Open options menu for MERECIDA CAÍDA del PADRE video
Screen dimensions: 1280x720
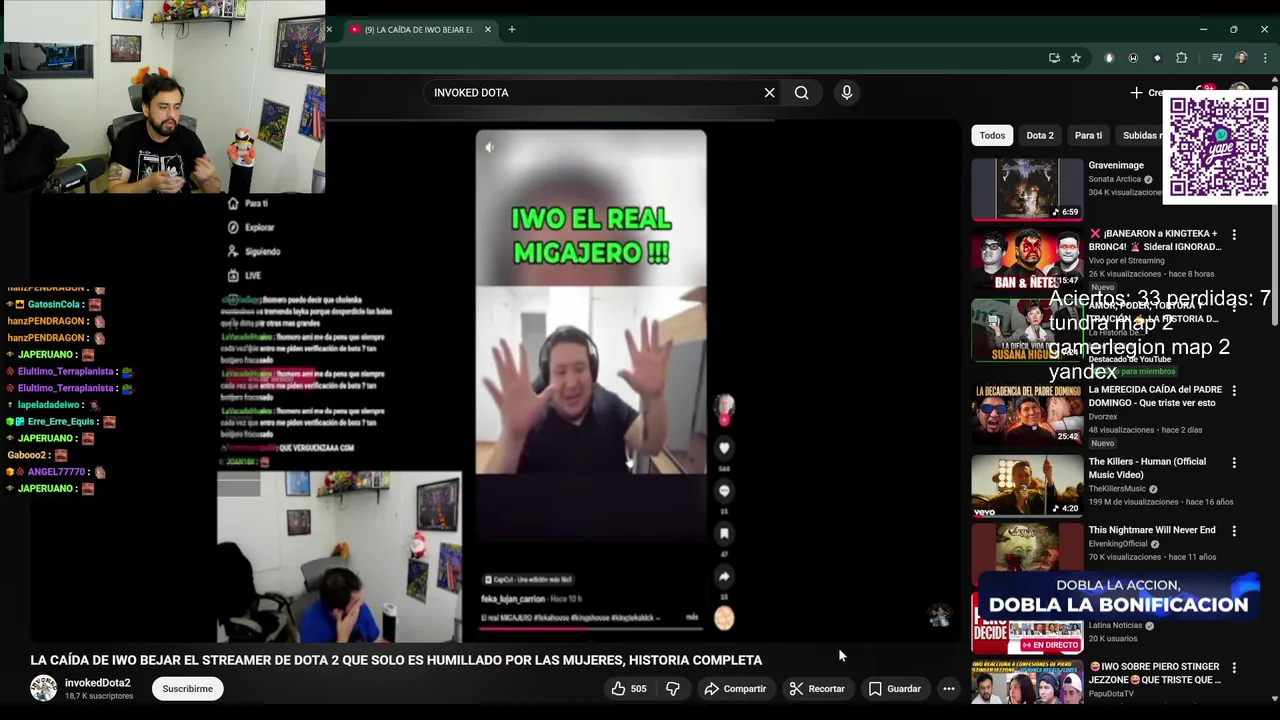click(1234, 390)
